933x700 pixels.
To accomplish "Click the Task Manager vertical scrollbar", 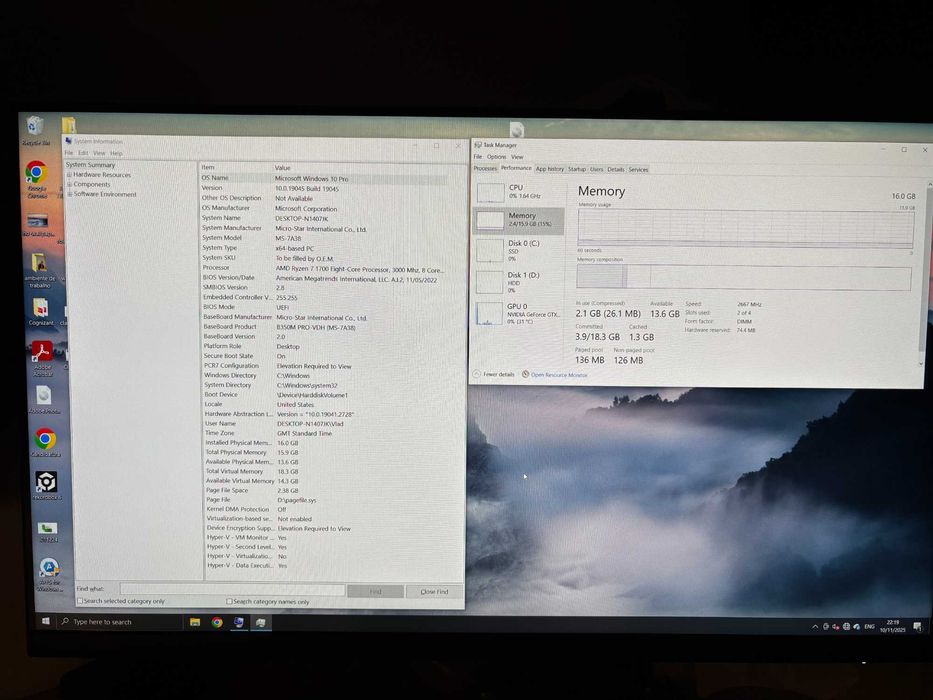I will [925, 271].
